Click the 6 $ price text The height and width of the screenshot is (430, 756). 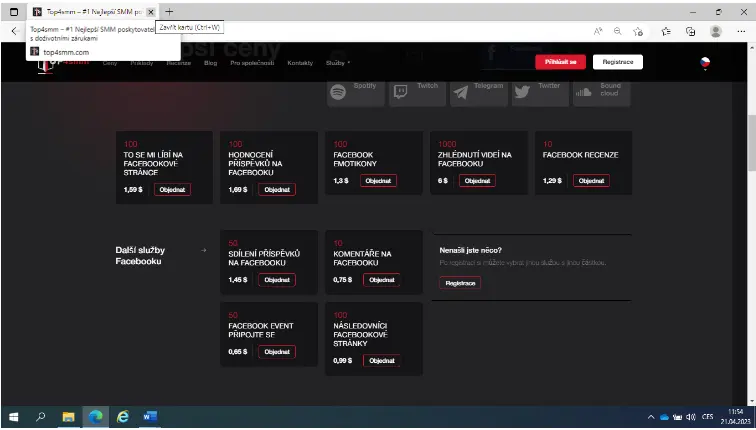click(x=443, y=181)
